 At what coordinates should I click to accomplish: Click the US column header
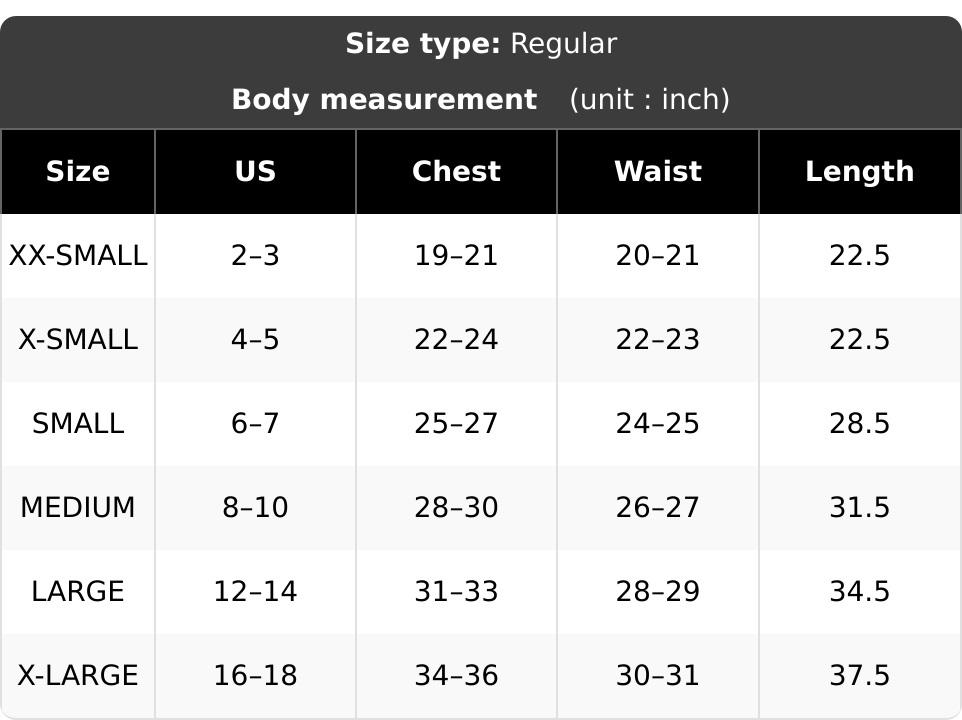(x=255, y=171)
